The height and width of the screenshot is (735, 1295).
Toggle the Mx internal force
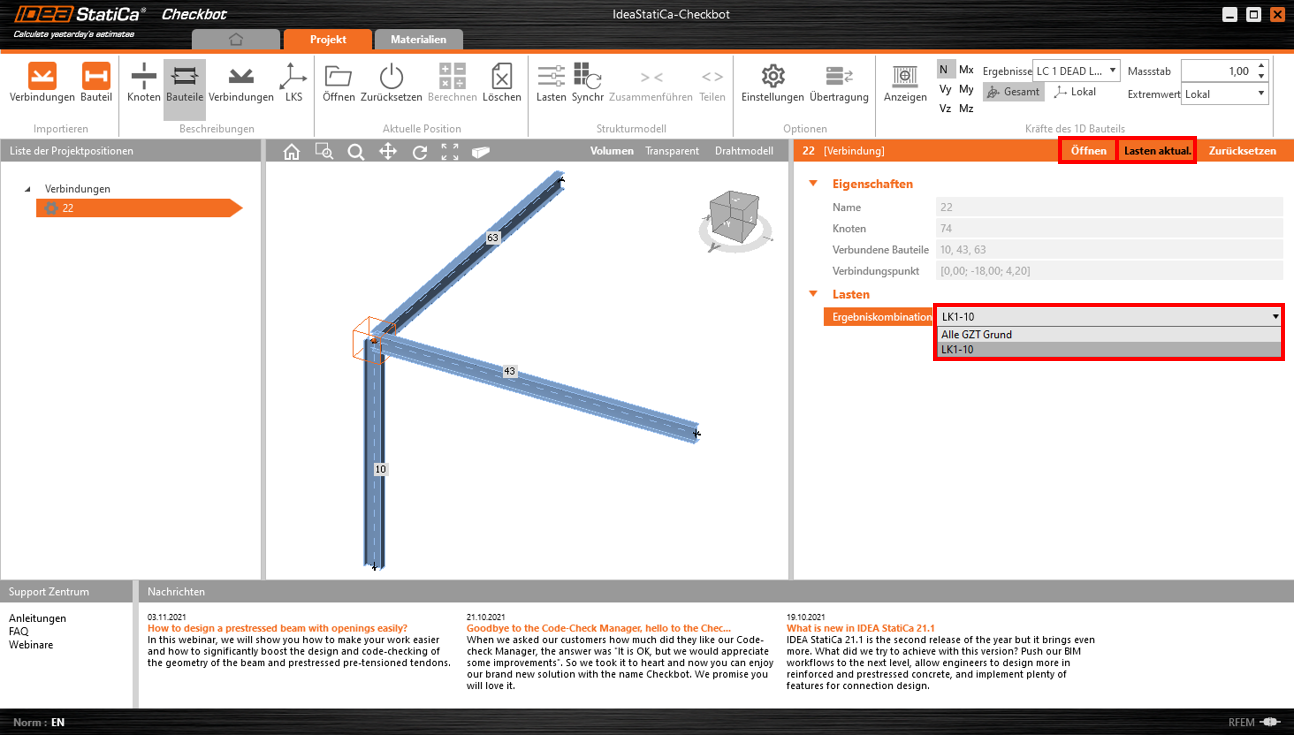(966, 70)
